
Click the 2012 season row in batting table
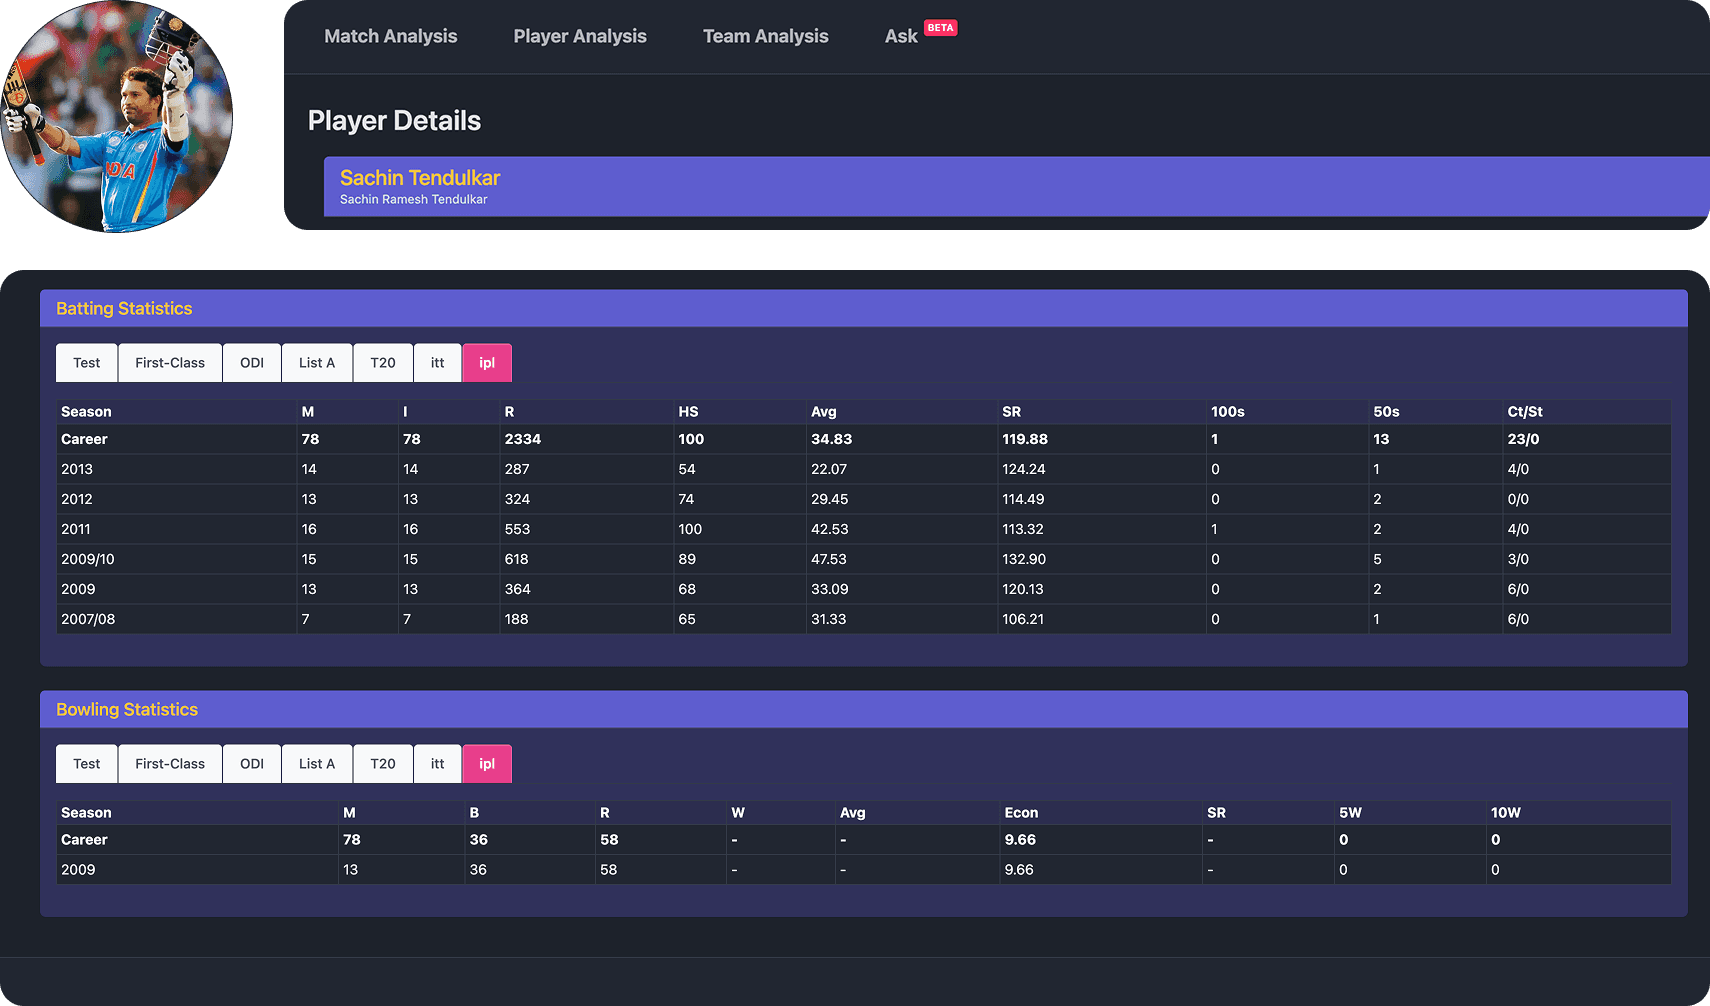click(863, 499)
